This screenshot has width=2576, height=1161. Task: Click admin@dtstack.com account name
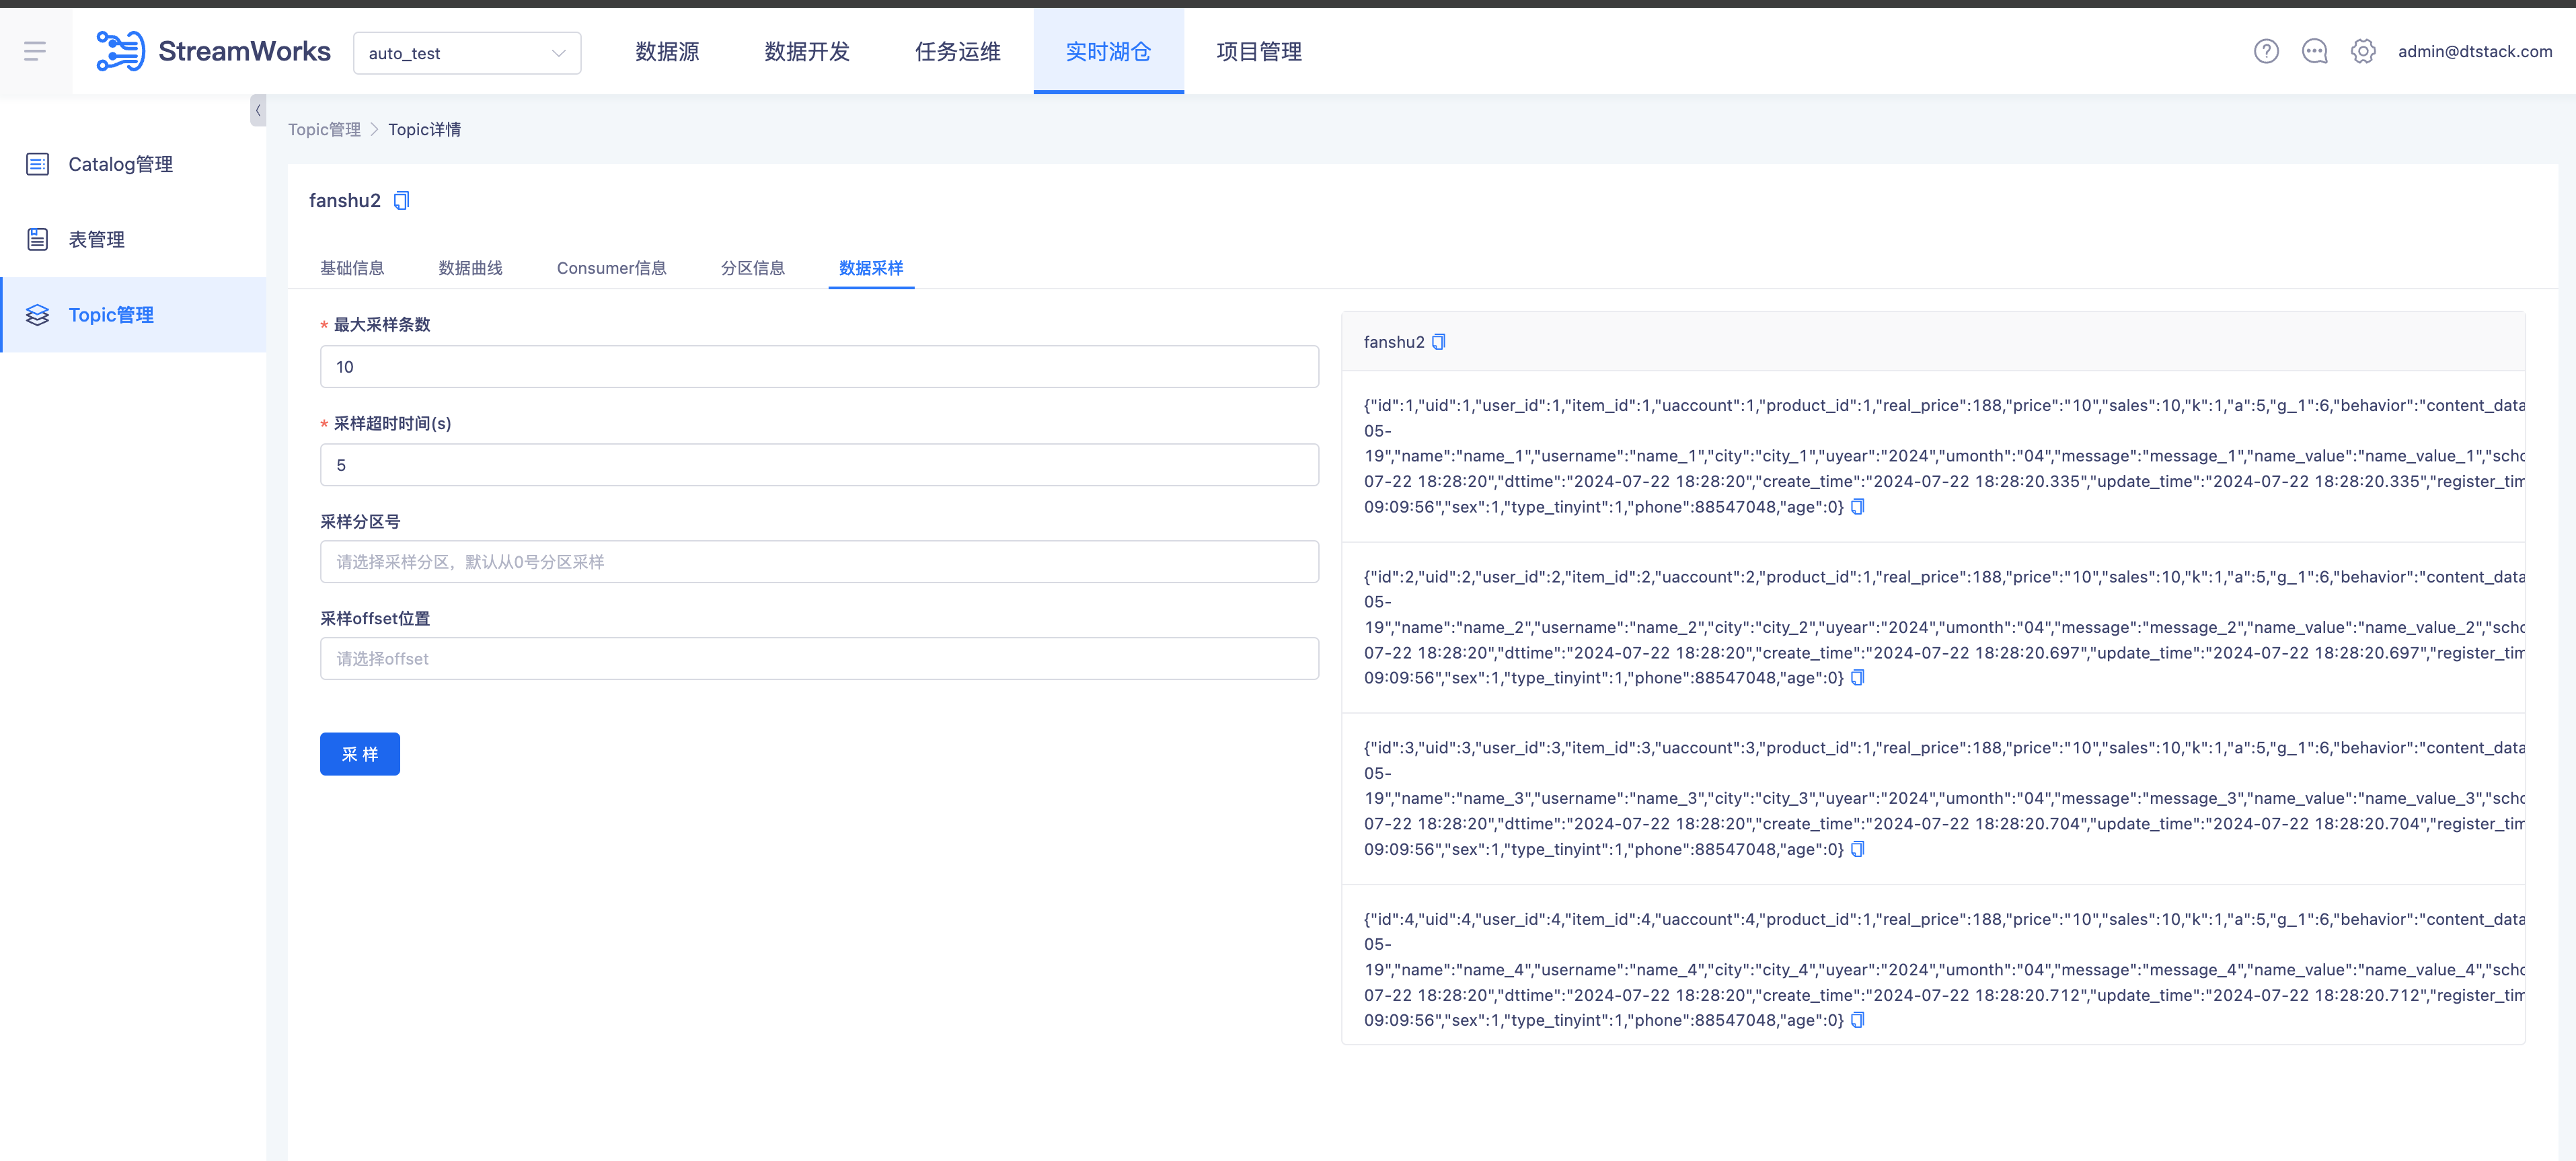2474,51
